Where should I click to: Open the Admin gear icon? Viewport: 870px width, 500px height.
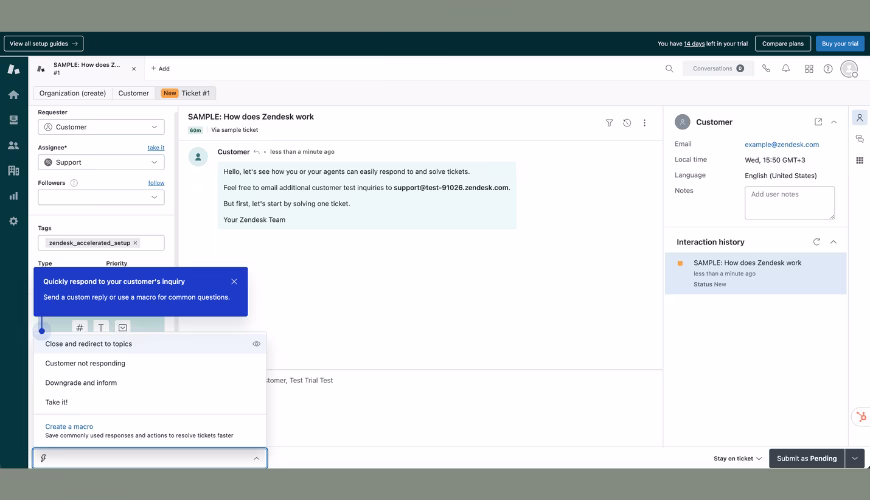[13, 221]
